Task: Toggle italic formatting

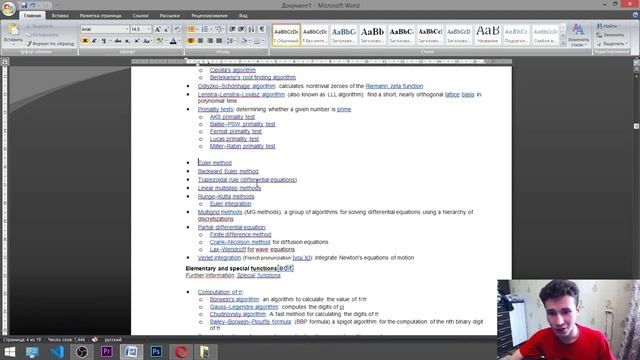Action: (94, 41)
